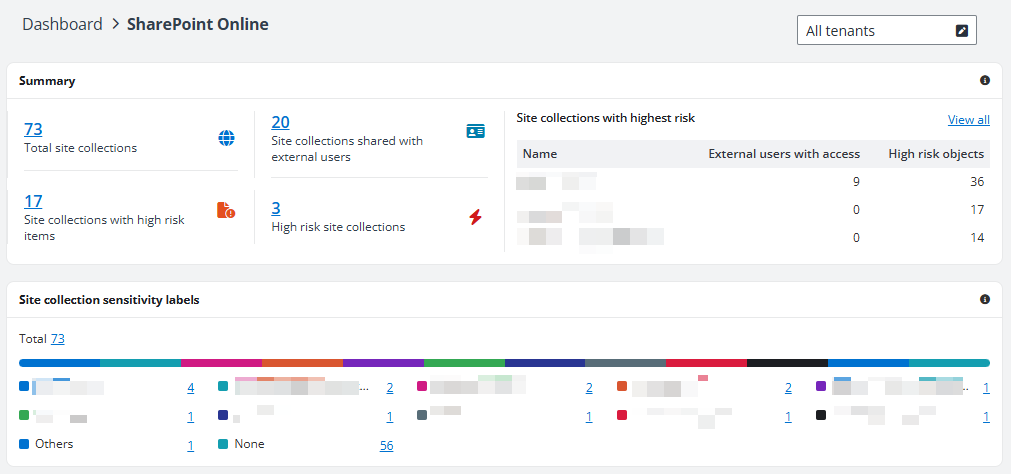Open the 3 high risk site collections link

click(276, 208)
